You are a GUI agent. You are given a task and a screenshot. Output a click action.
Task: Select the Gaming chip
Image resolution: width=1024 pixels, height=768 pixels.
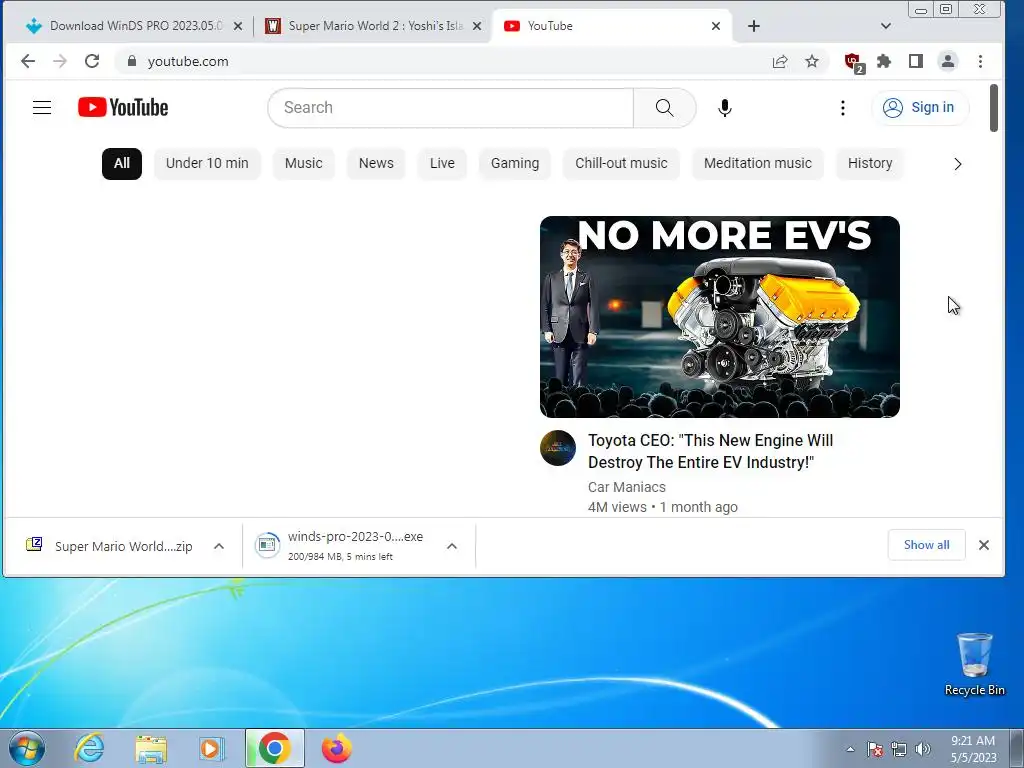(515, 163)
